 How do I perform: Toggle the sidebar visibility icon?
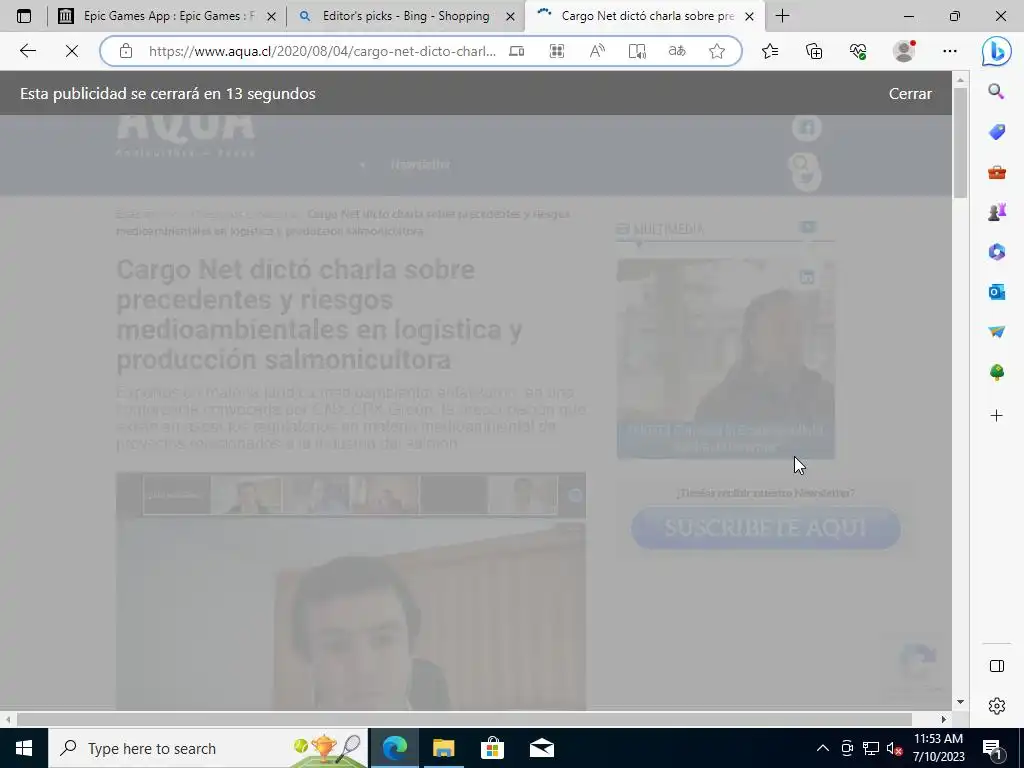point(997,666)
